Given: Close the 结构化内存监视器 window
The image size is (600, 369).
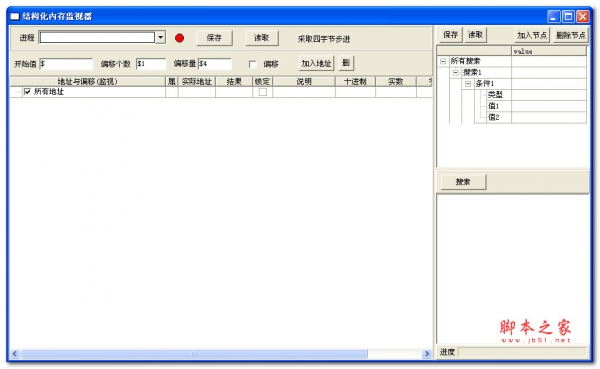Looking at the screenshot, I should click(x=583, y=16).
